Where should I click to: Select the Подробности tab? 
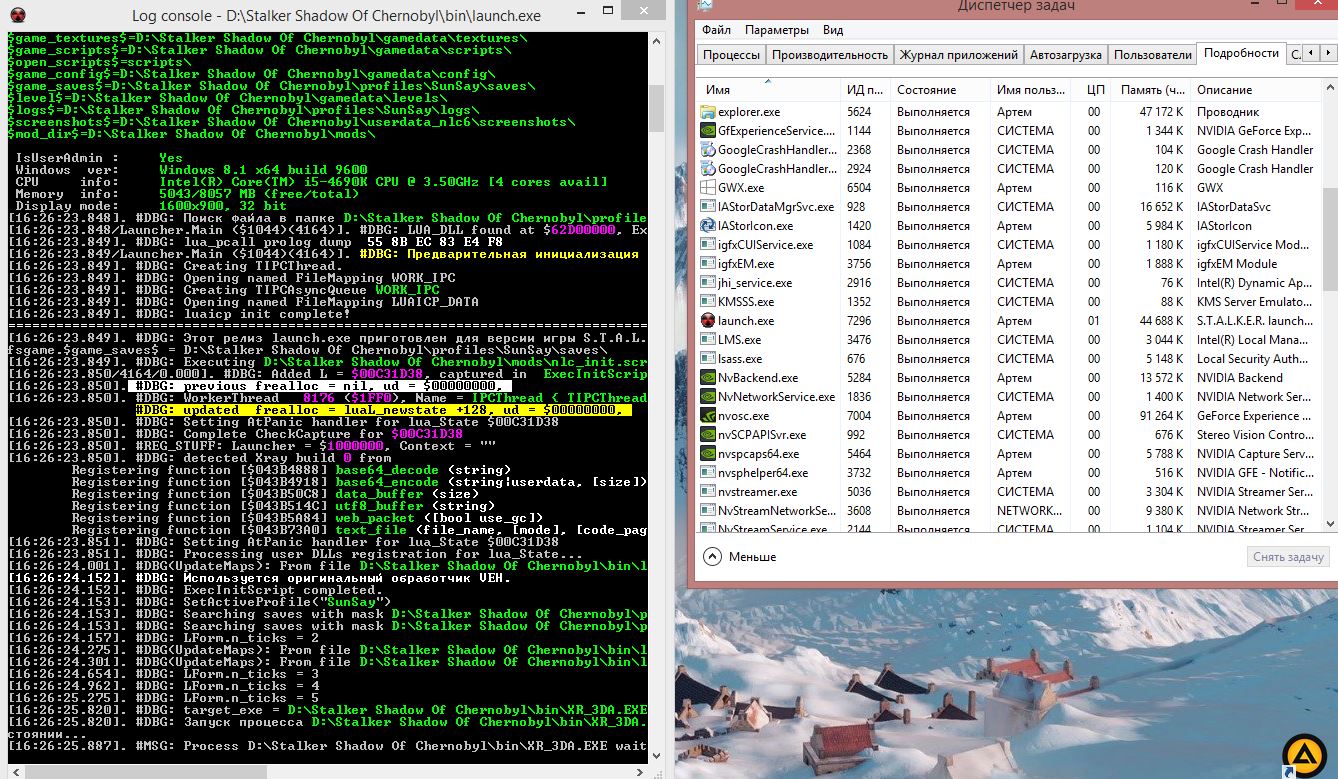[1241, 53]
